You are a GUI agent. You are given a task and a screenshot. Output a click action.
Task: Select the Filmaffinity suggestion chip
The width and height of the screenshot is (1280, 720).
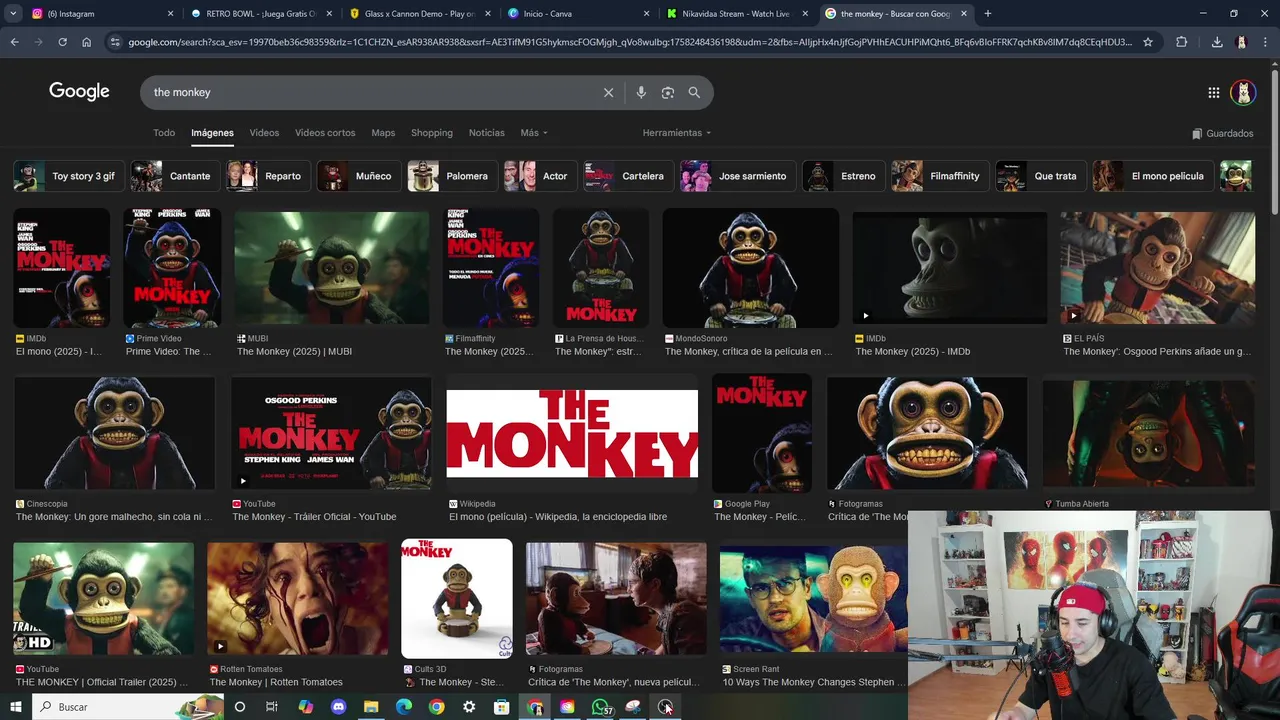940,176
